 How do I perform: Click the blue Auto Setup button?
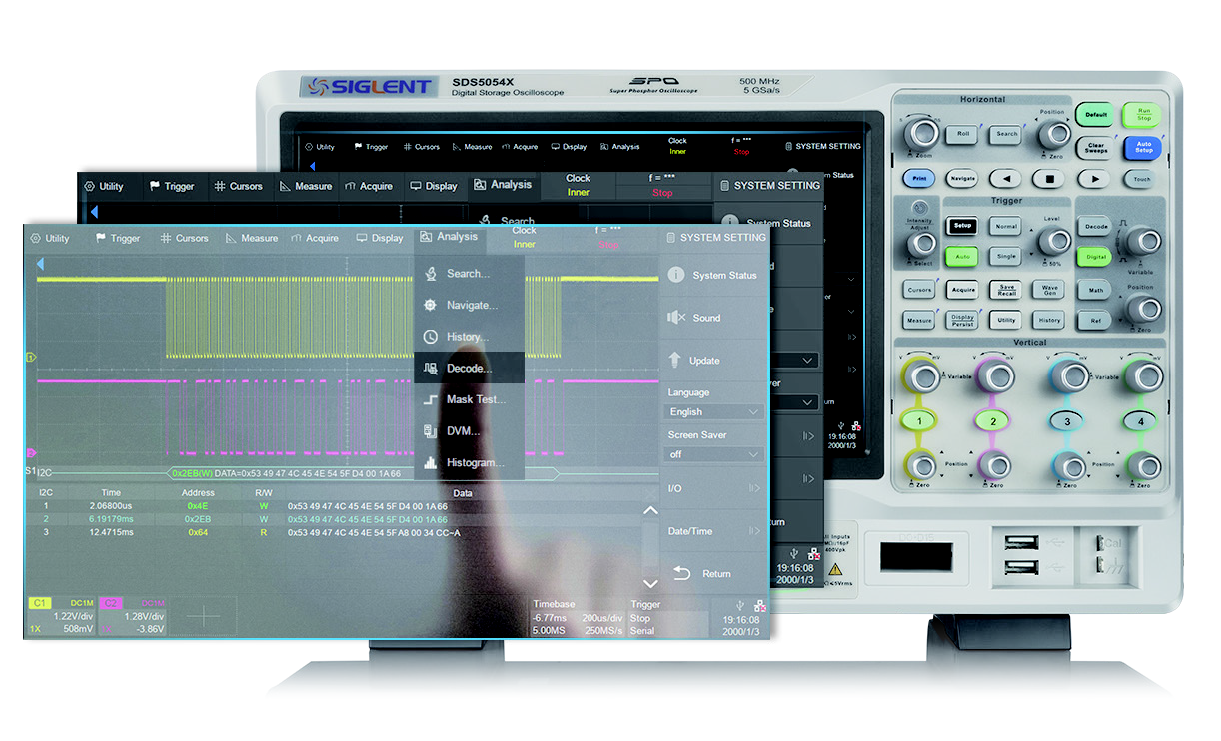click(1143, 149)
